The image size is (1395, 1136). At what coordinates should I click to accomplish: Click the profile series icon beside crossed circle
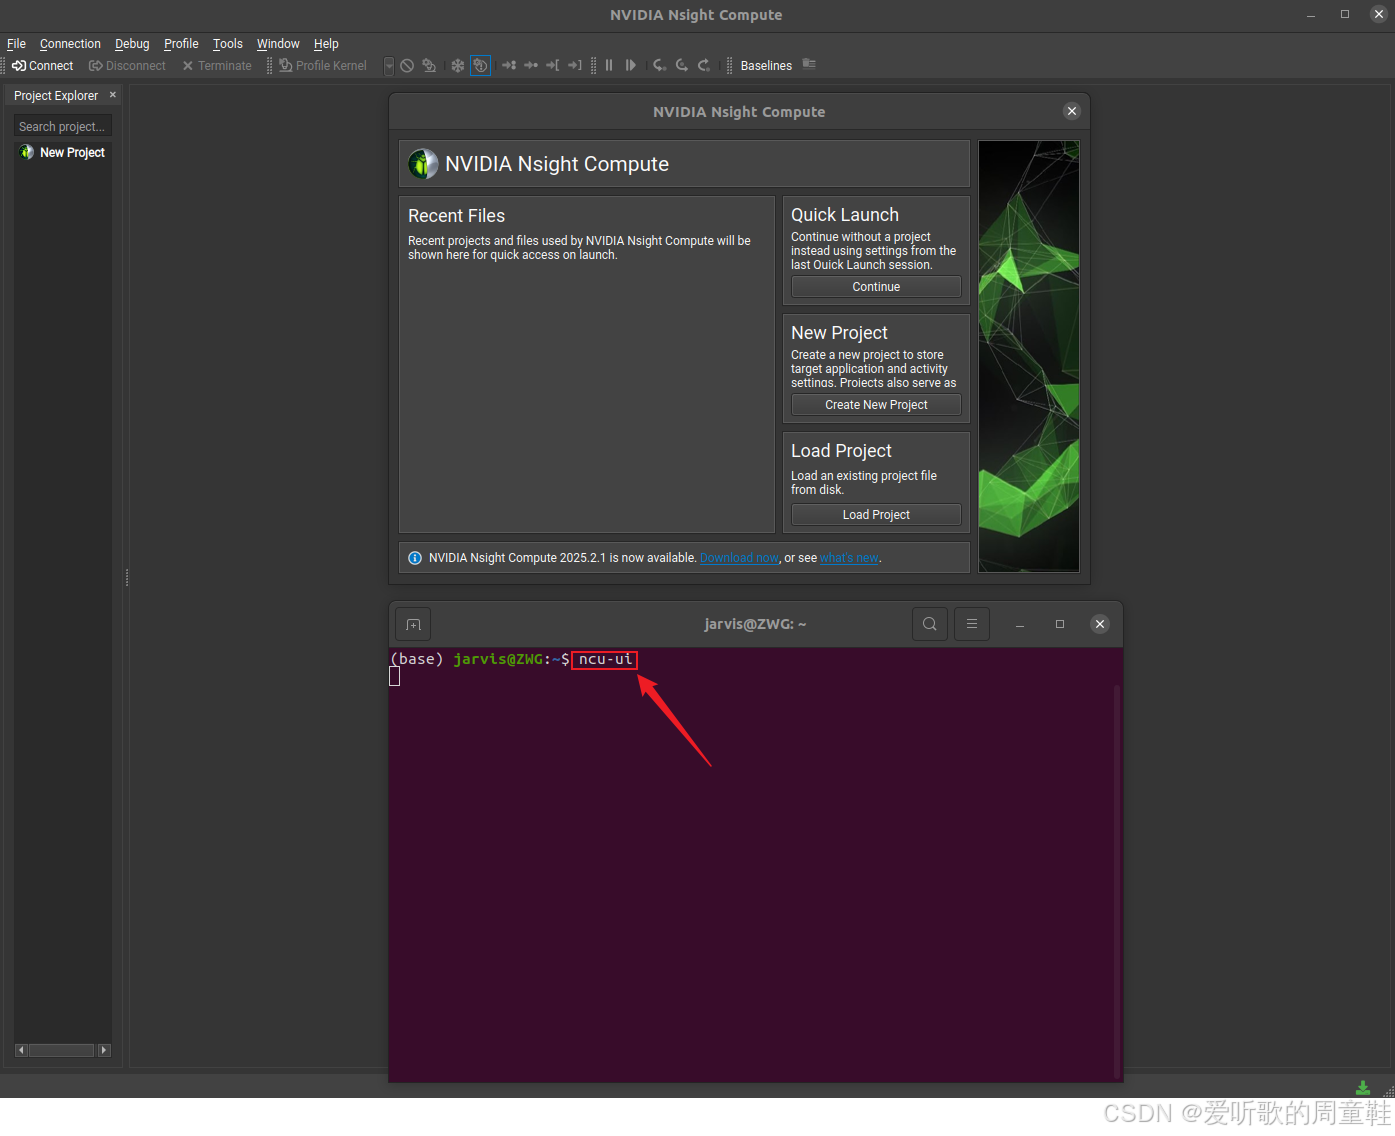pyautogui.click(x=429, y=66)
